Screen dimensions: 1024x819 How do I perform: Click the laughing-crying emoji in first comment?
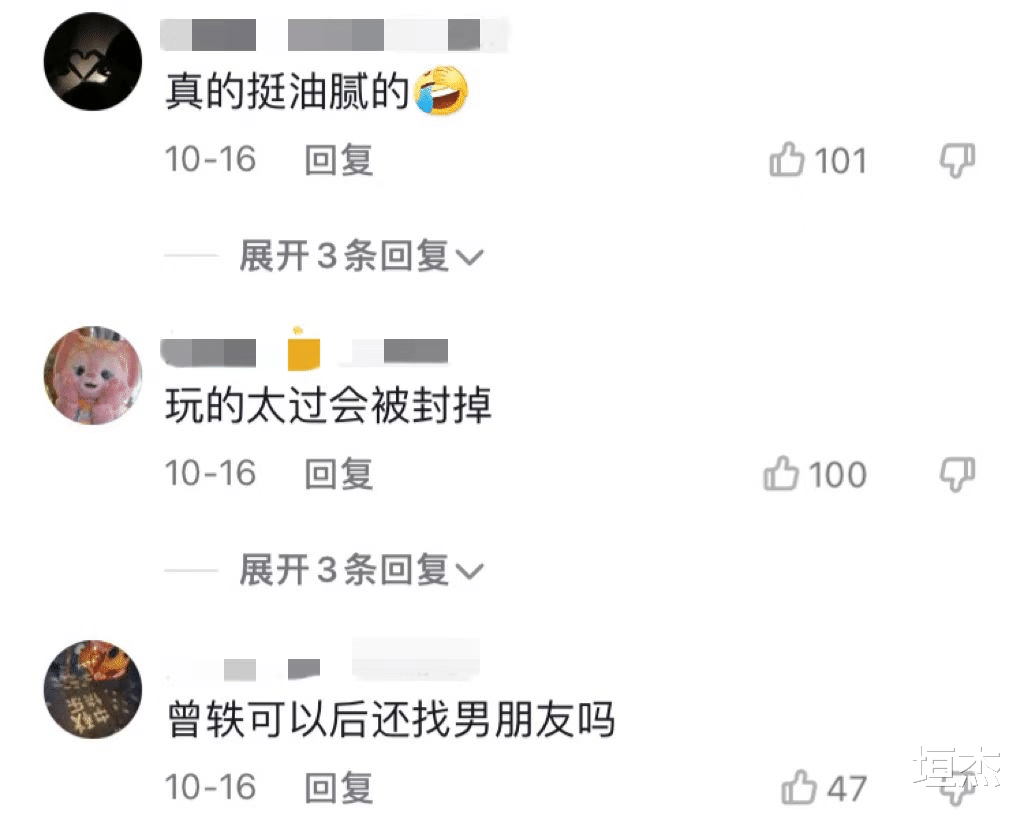pos(441,90)
